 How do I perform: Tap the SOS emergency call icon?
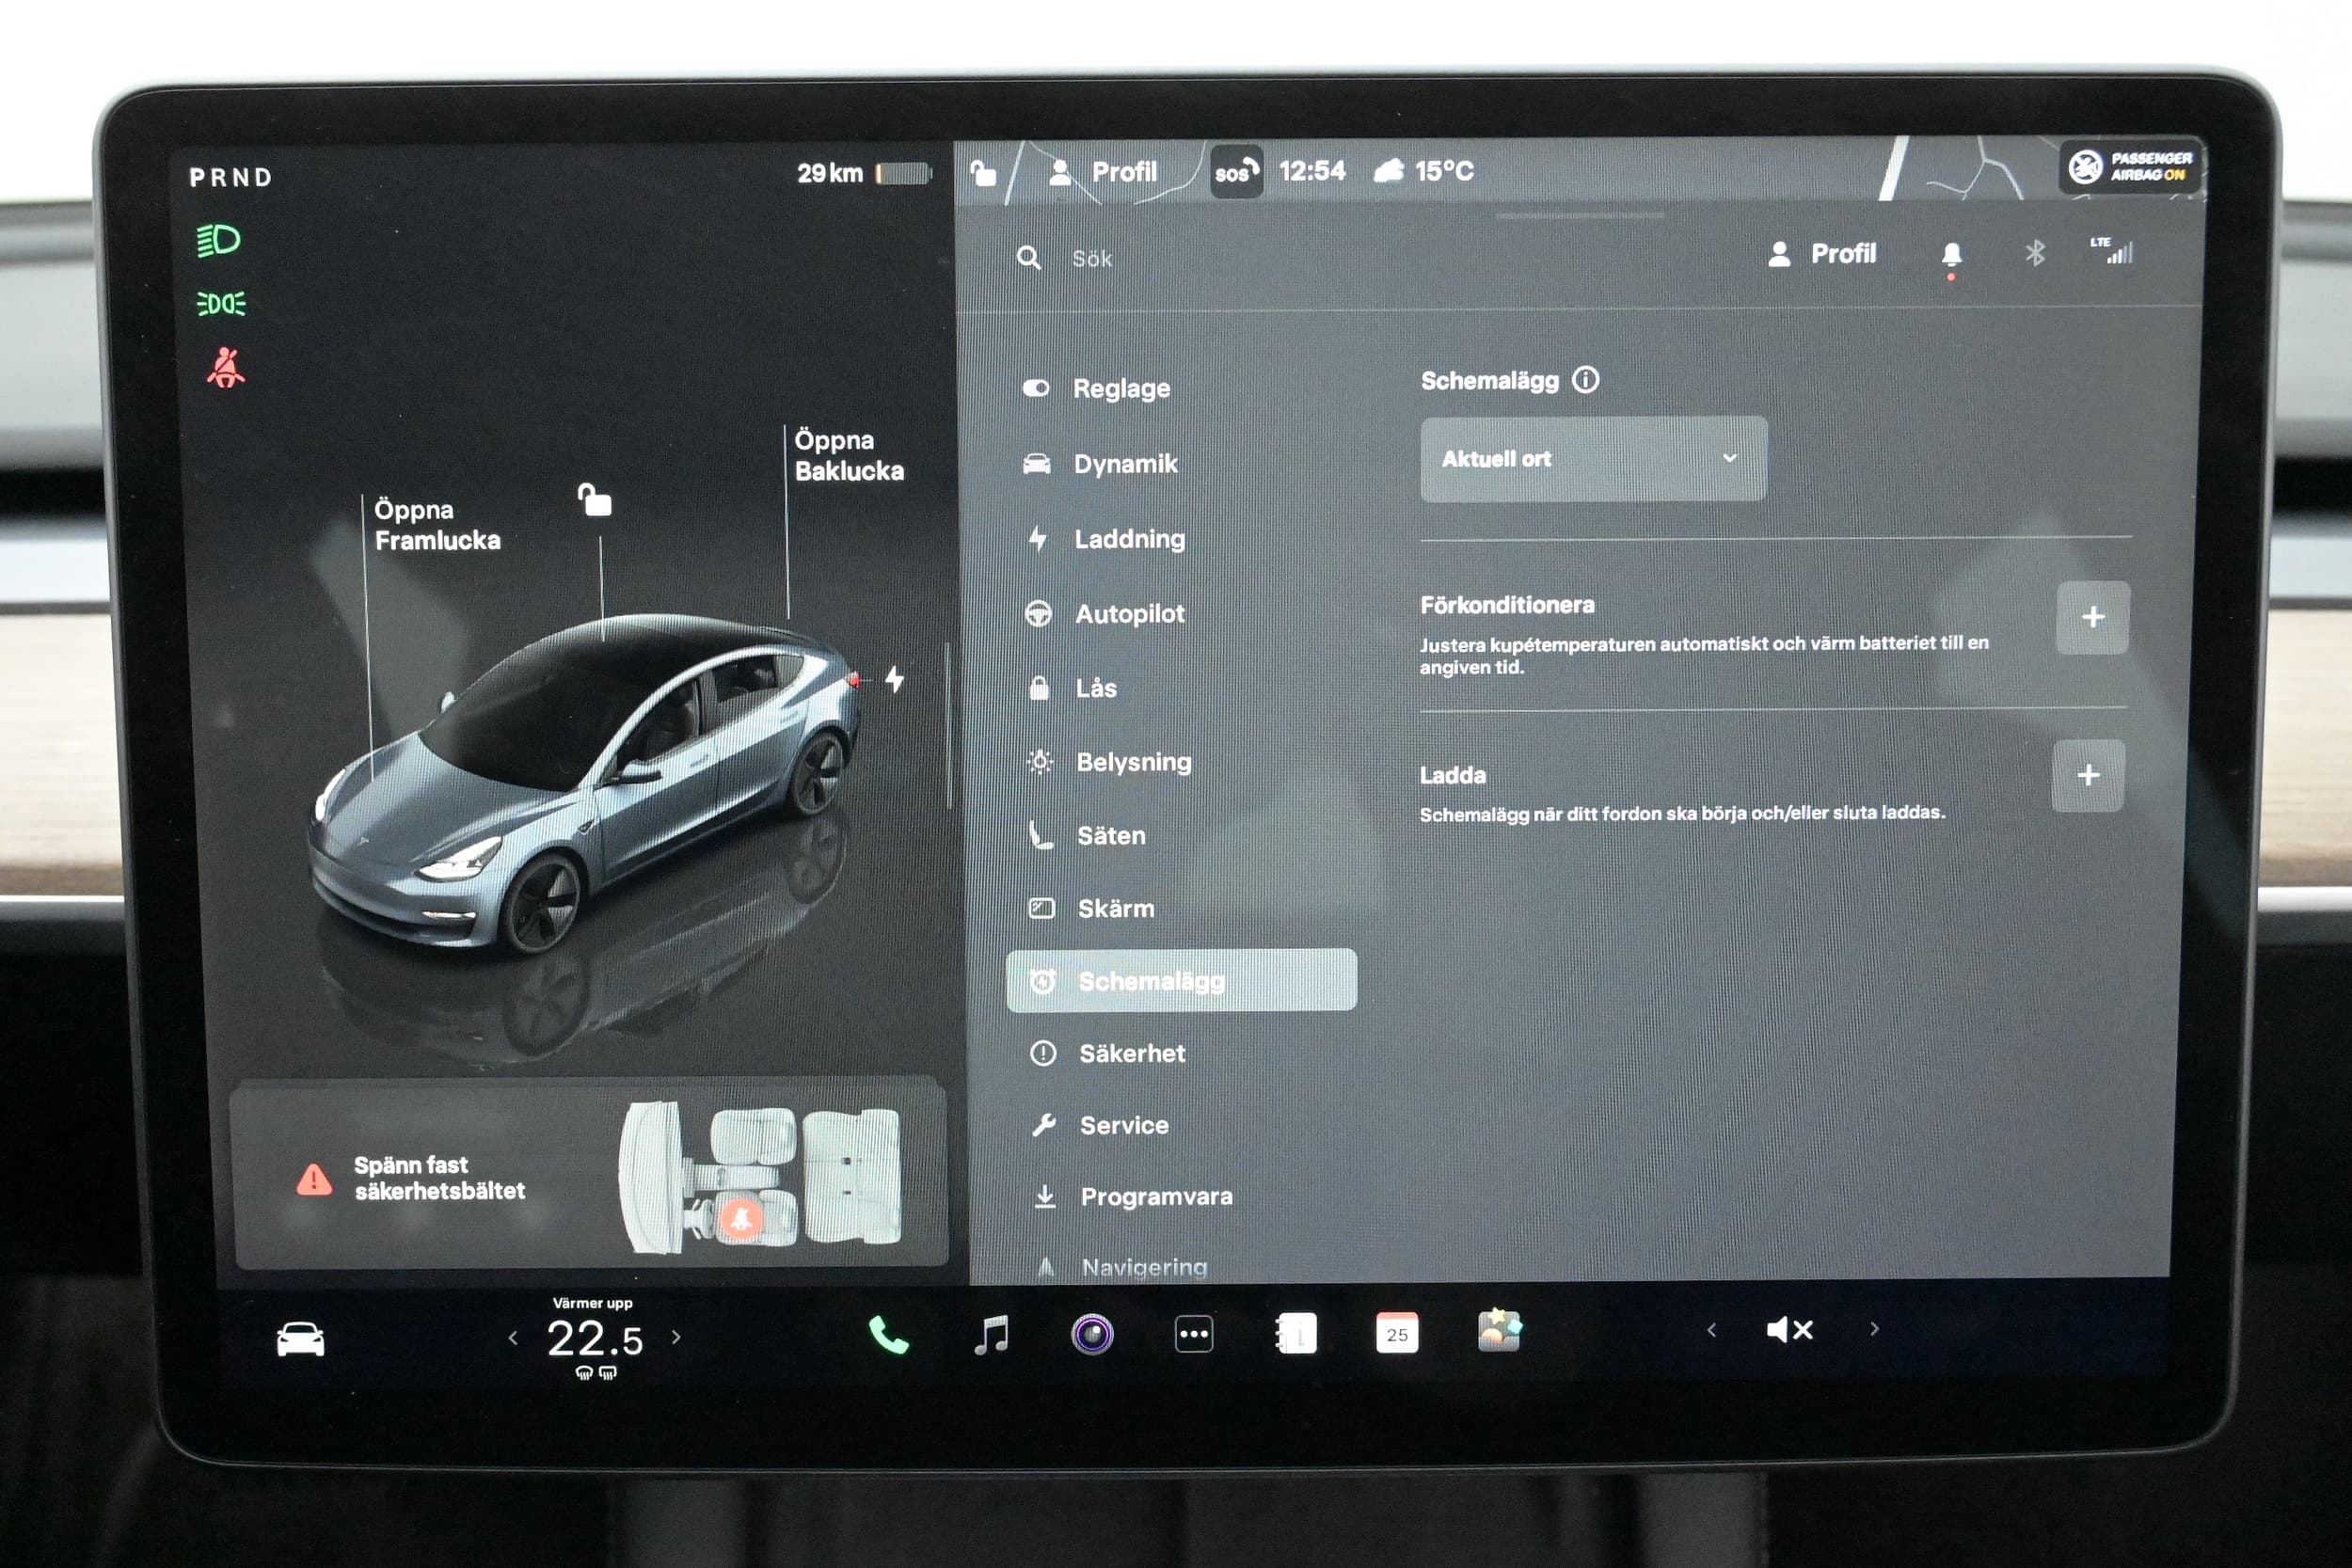(x=1236, y=172)
